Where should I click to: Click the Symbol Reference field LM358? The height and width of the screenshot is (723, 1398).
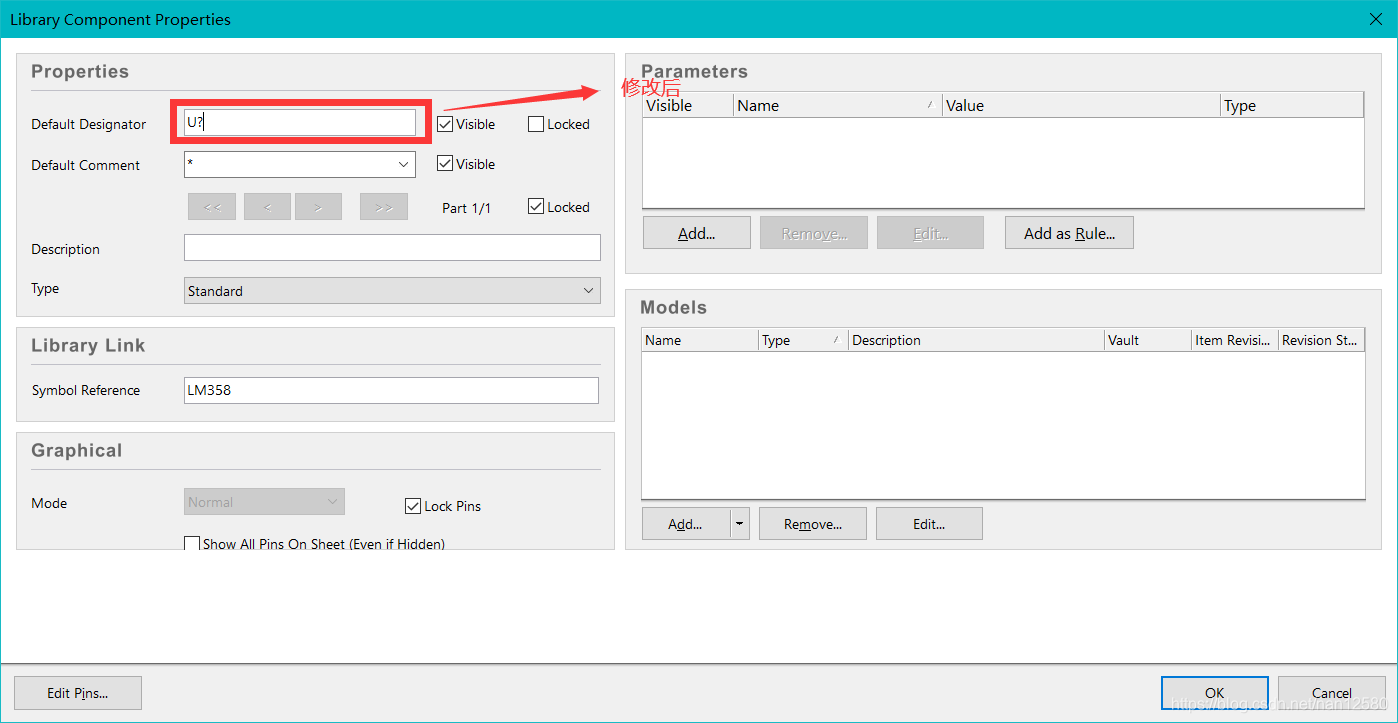point(391,390)
